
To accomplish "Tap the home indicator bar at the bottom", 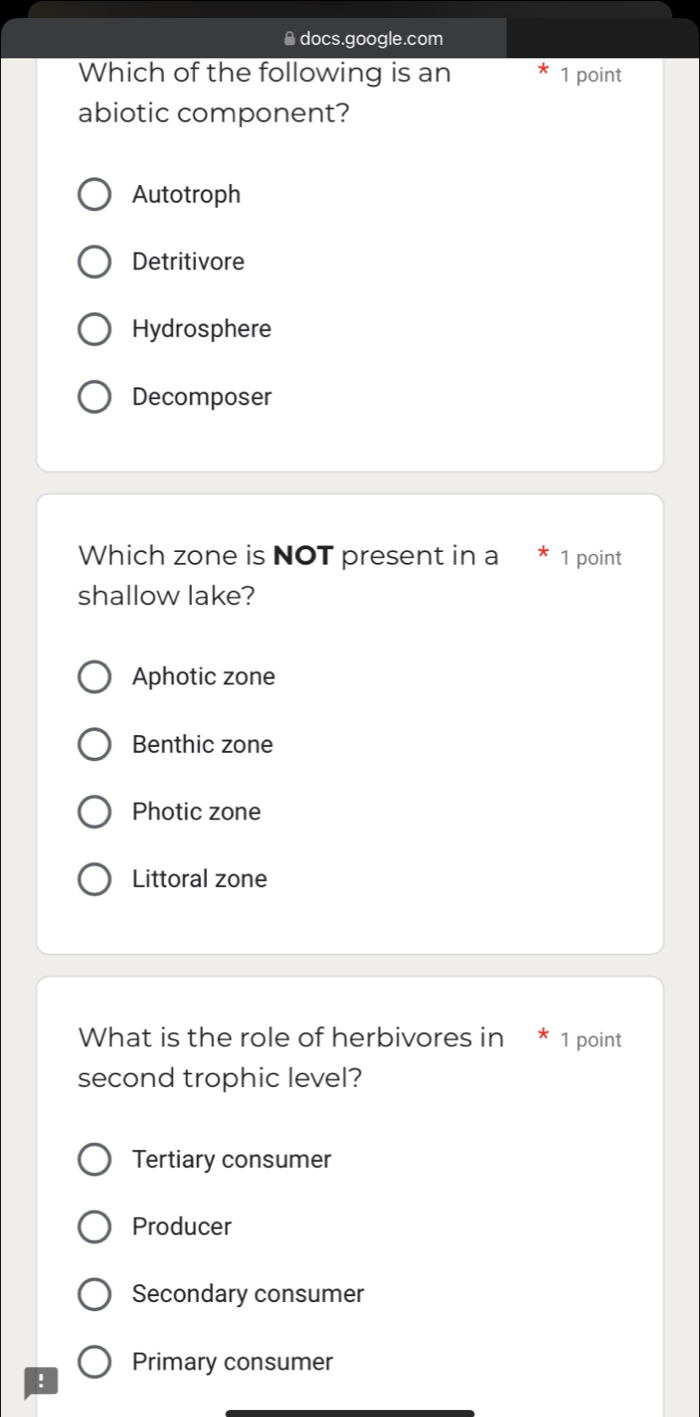I will (350, 1411).
